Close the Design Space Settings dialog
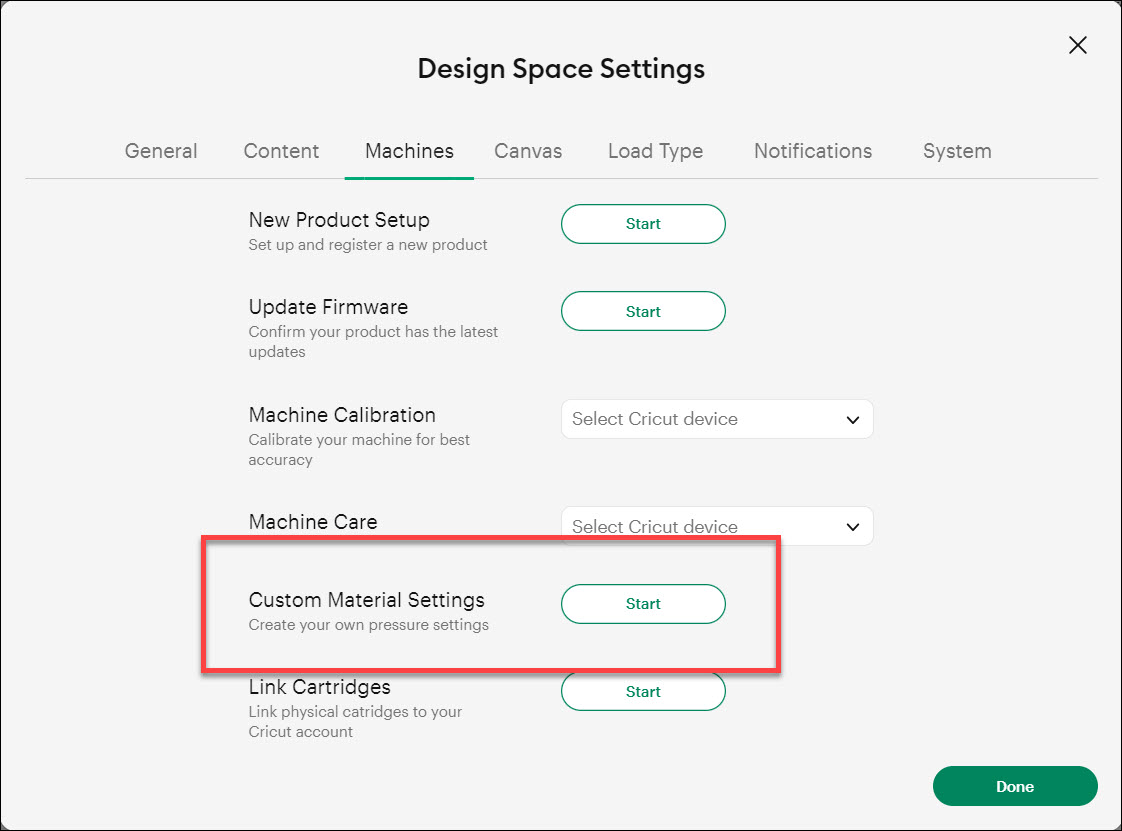1122x831 pixels. click(x=1077, y=45)
